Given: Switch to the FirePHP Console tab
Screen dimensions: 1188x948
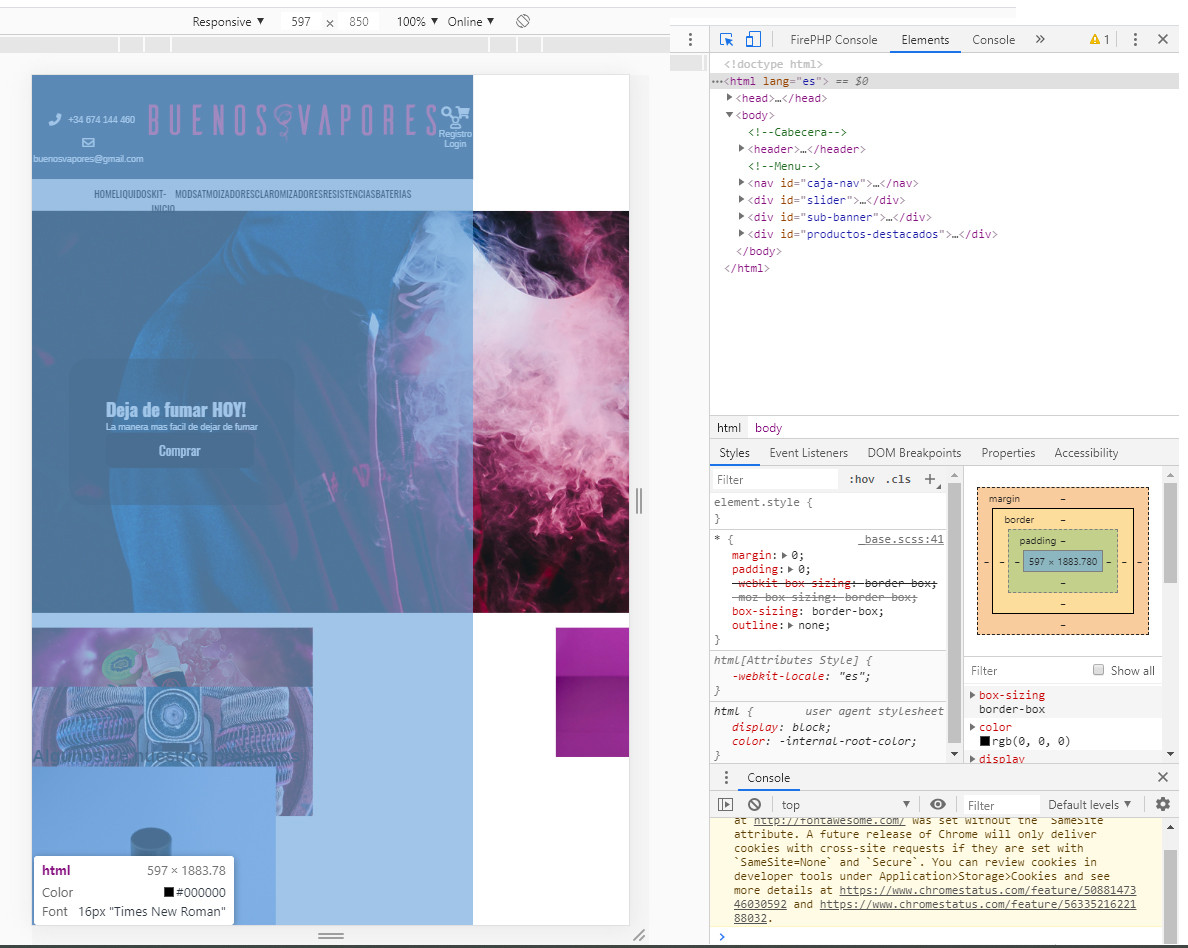Looking at the screenshot, I should click(833, 39).
